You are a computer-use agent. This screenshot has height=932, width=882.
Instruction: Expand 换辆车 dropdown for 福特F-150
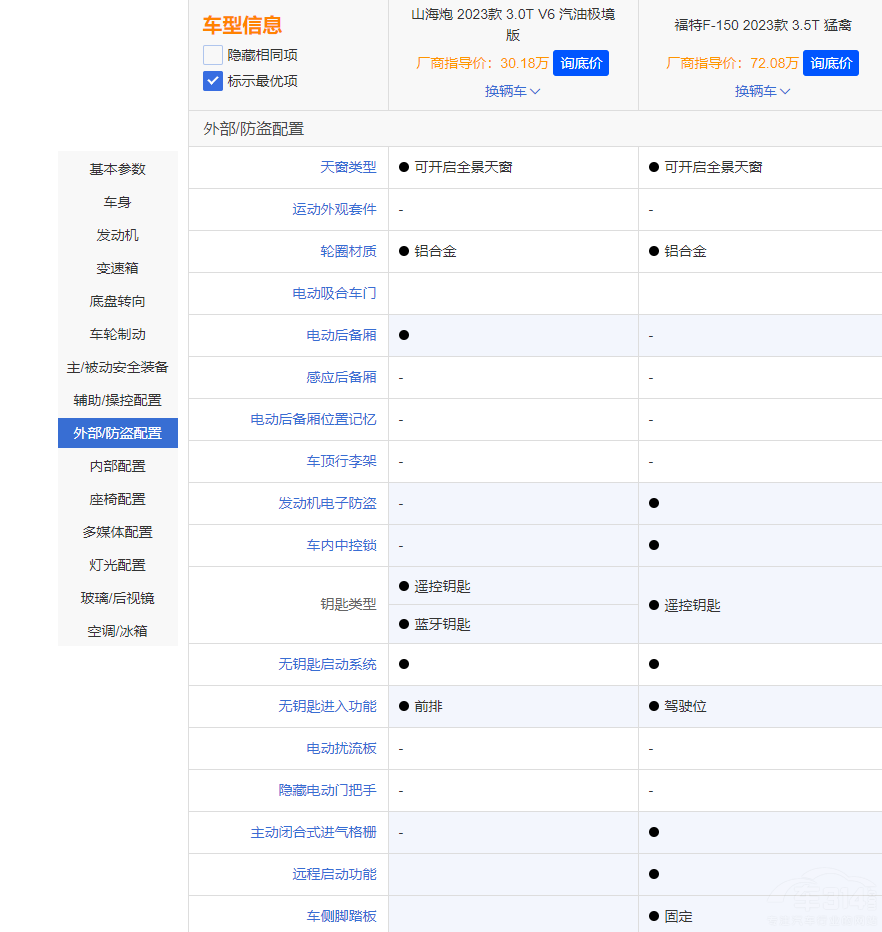(x=763, y=91)
